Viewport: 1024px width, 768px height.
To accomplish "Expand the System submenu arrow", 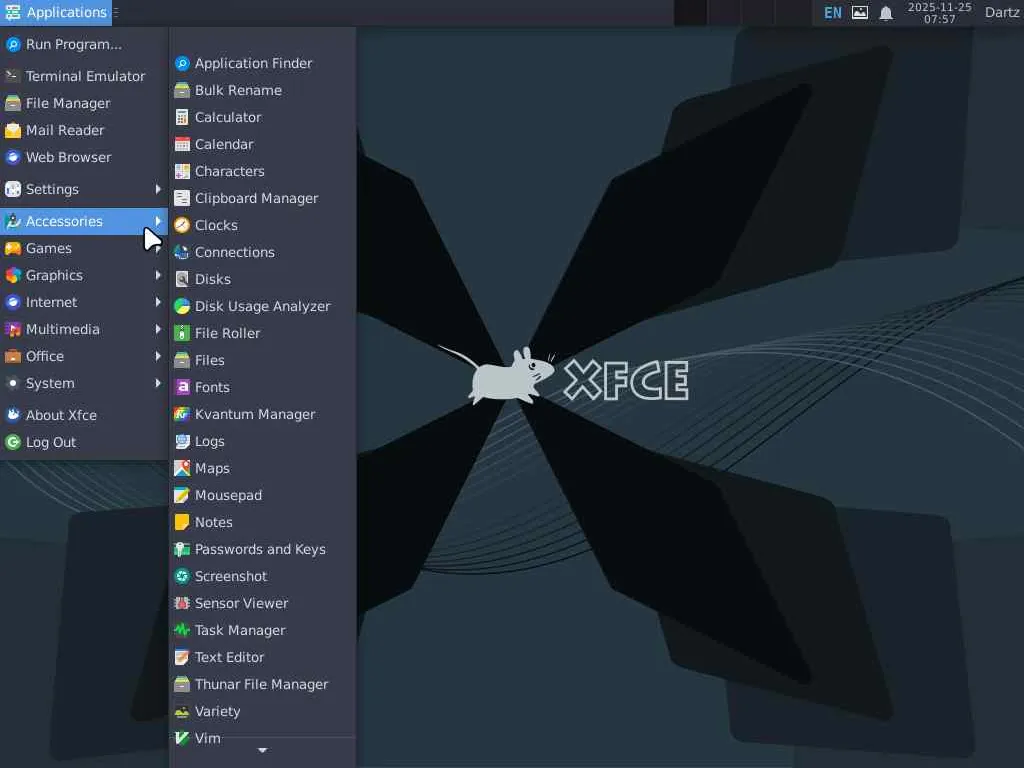I will tap(158, 383).
